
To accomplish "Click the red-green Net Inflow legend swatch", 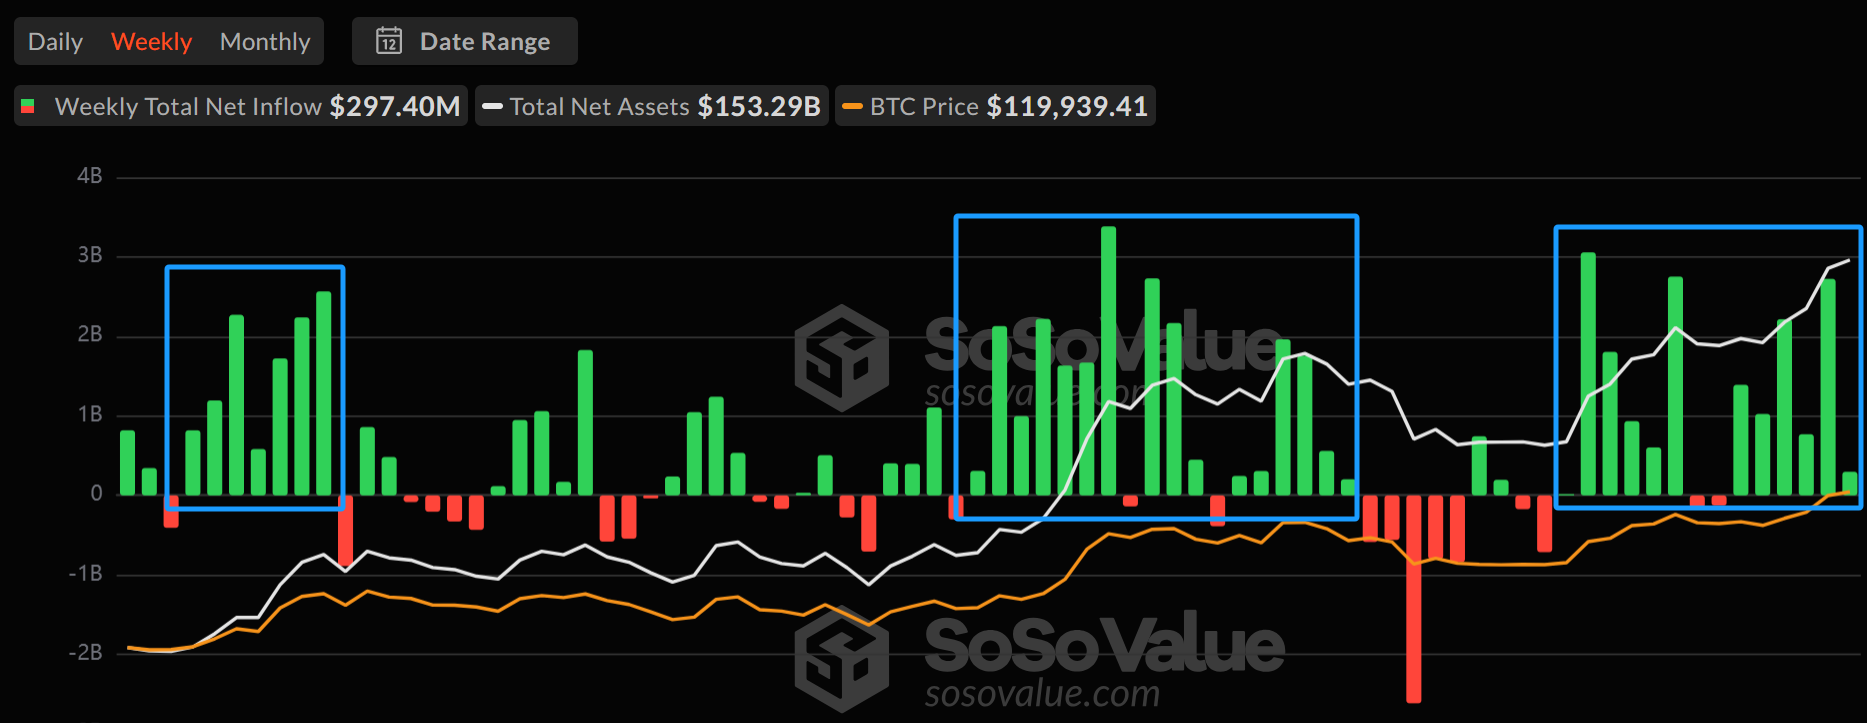I will click(29, 107).
